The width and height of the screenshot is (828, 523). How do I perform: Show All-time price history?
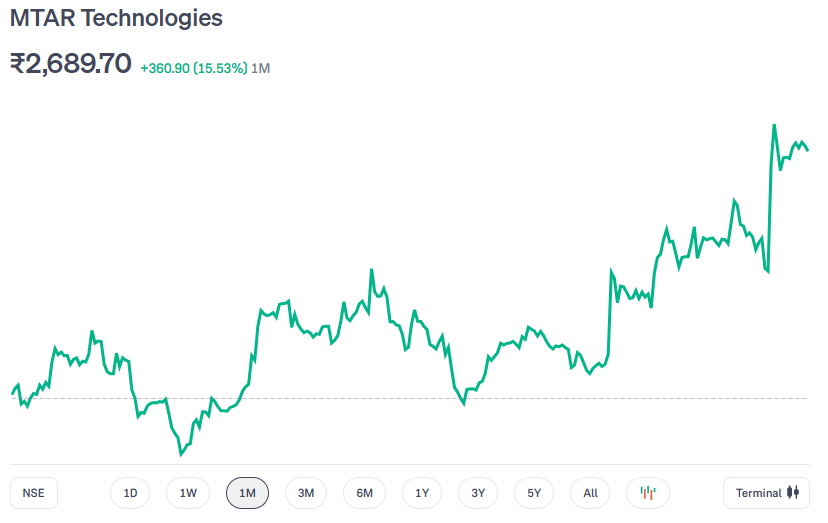coord(591,493)
